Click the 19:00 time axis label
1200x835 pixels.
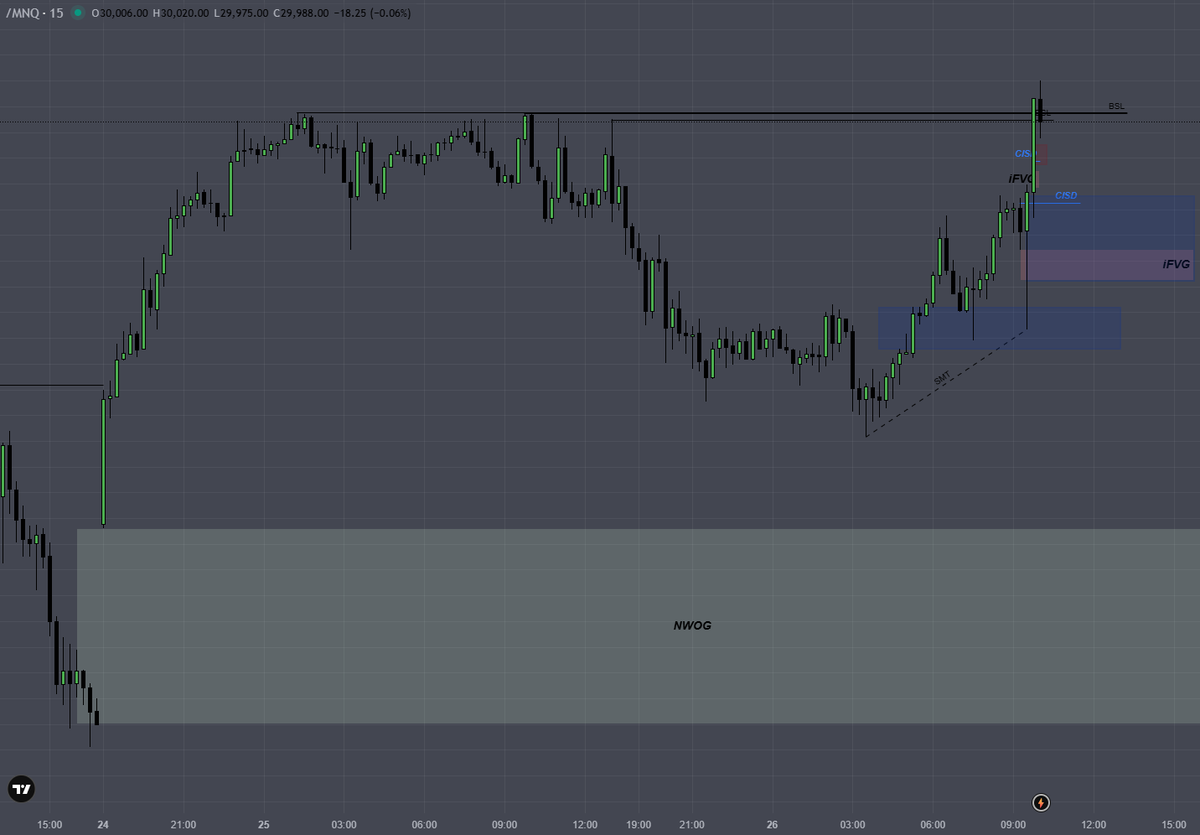click(639, 825)
